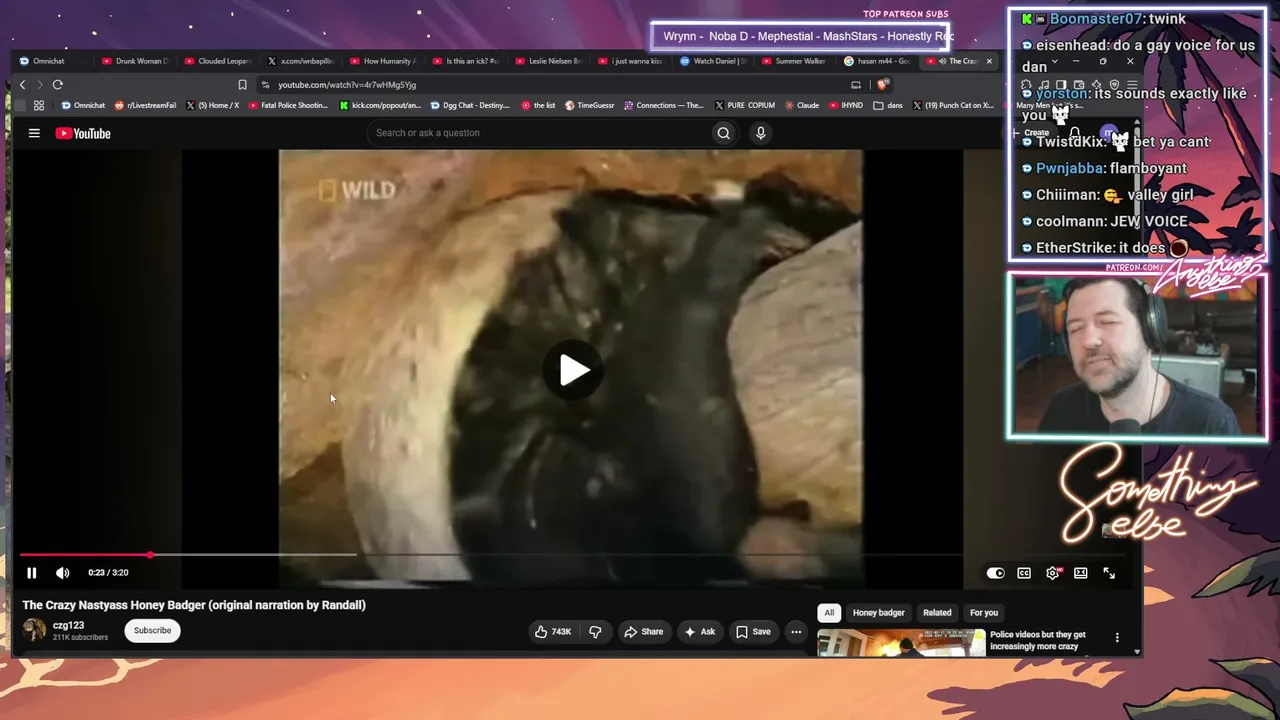Save the video to a playlist
The height and width of the screenshot is (720, 1280).
[753, 632]
